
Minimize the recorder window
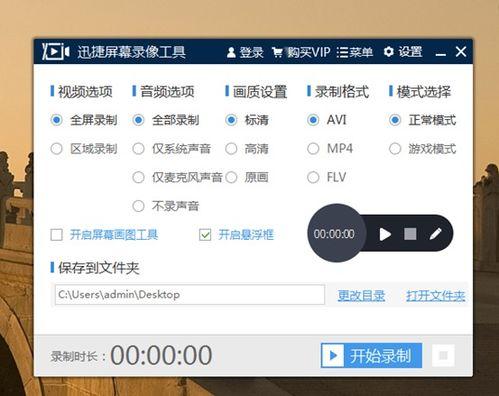click(441, 53)
